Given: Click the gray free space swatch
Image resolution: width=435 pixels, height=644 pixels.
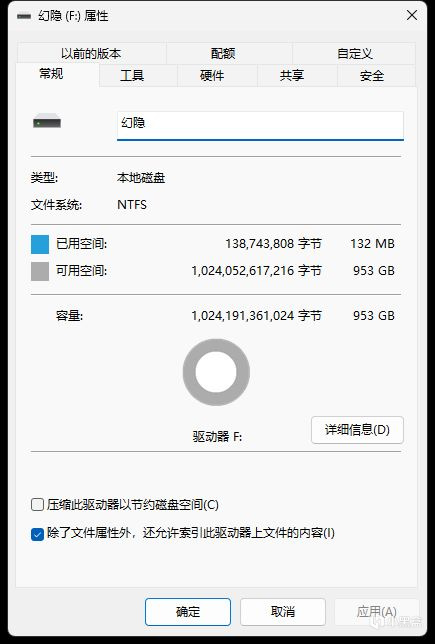Looking at the screenshot, I should click(x=40, y=271).
